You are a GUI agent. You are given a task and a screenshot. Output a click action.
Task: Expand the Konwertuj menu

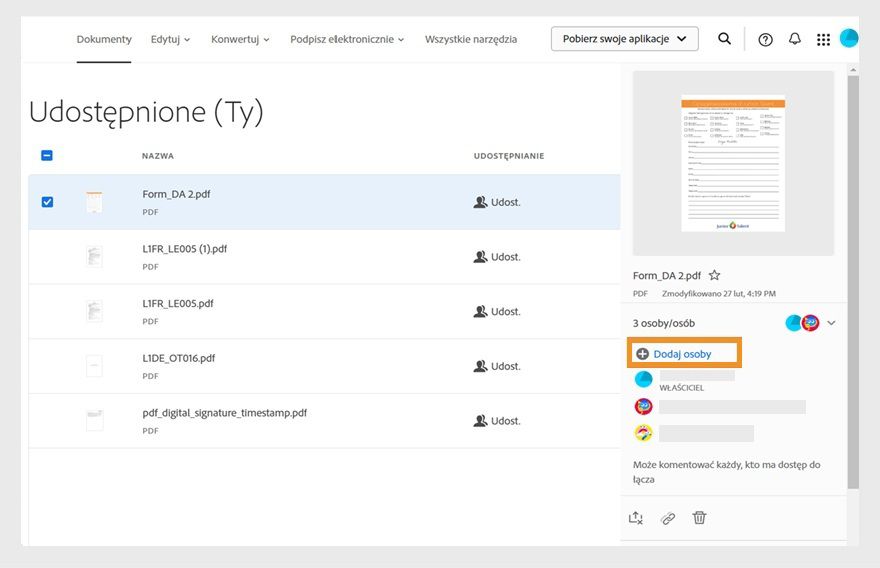pyautogui.click(x=240, y=39)
